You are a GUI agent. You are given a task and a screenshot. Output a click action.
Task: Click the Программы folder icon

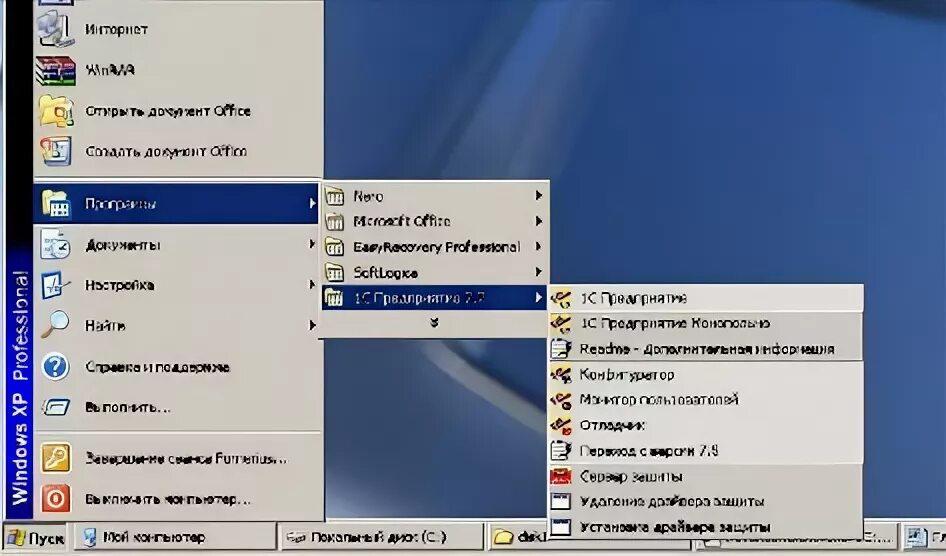pyautogui.click(x=56, y=203)
